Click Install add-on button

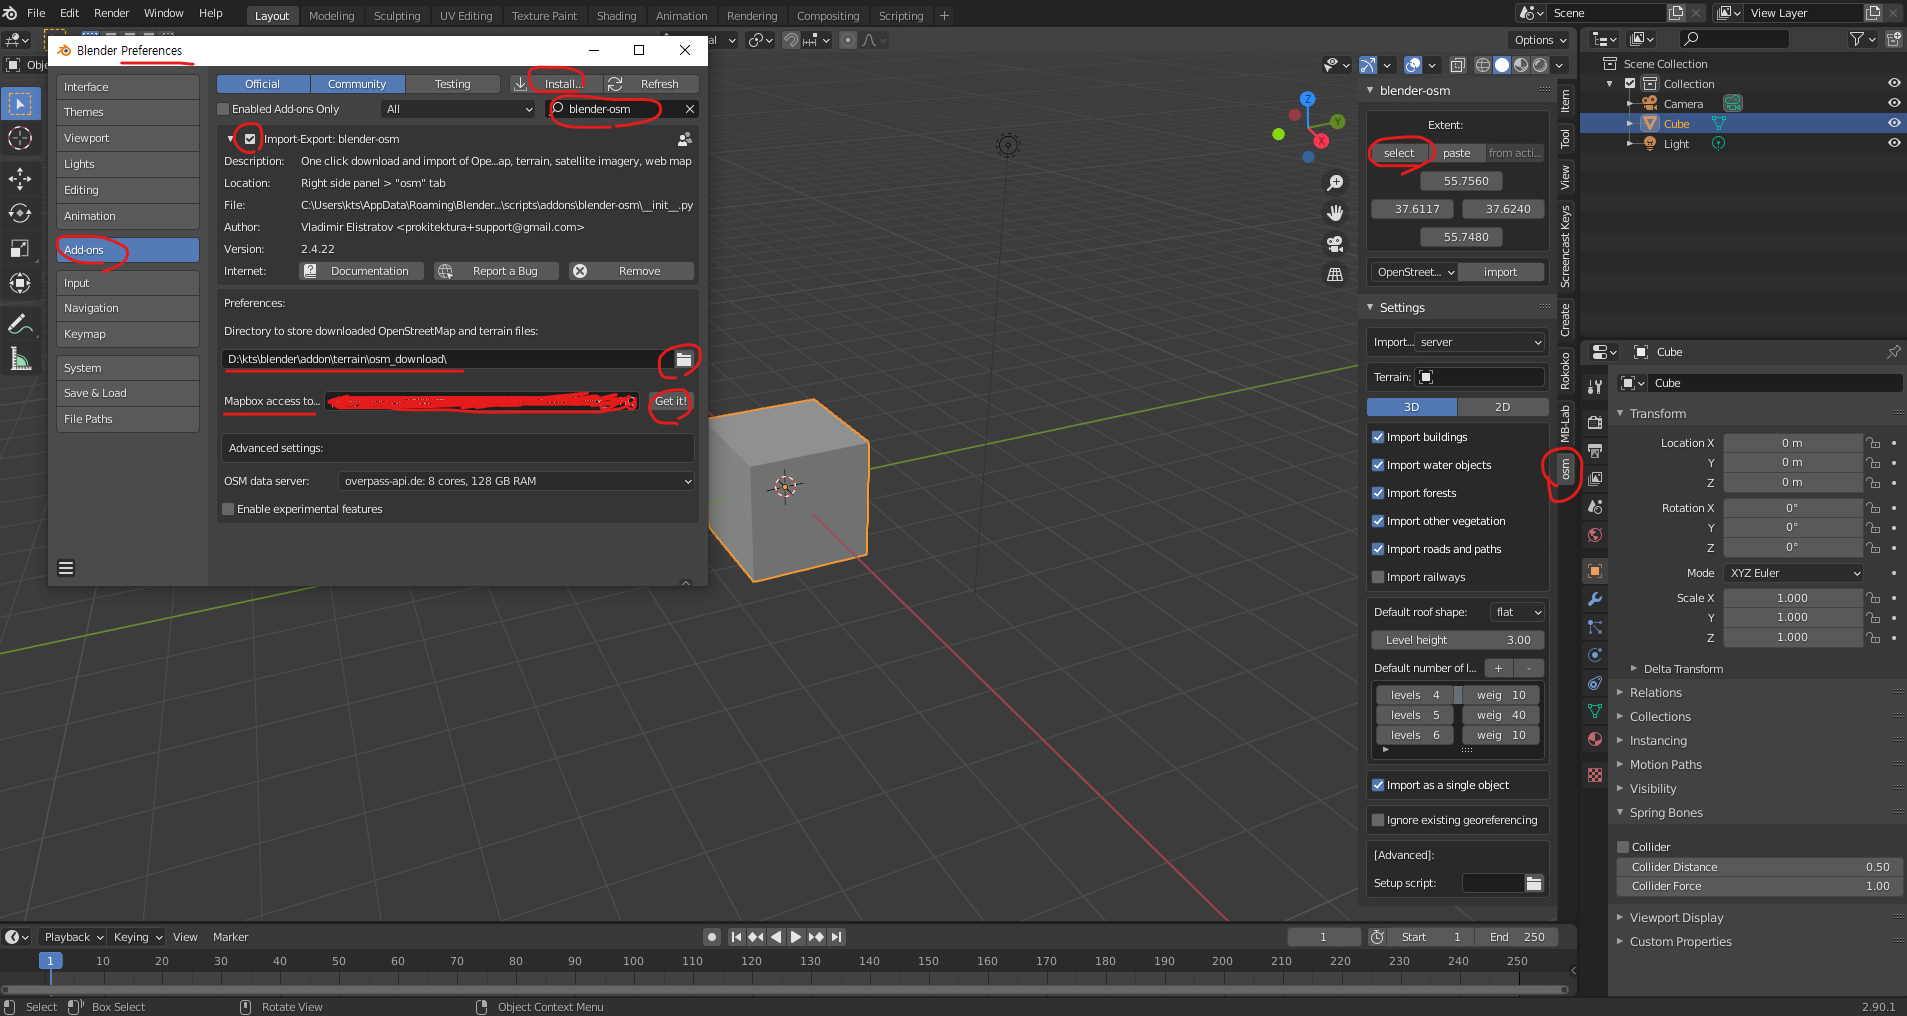556,84
